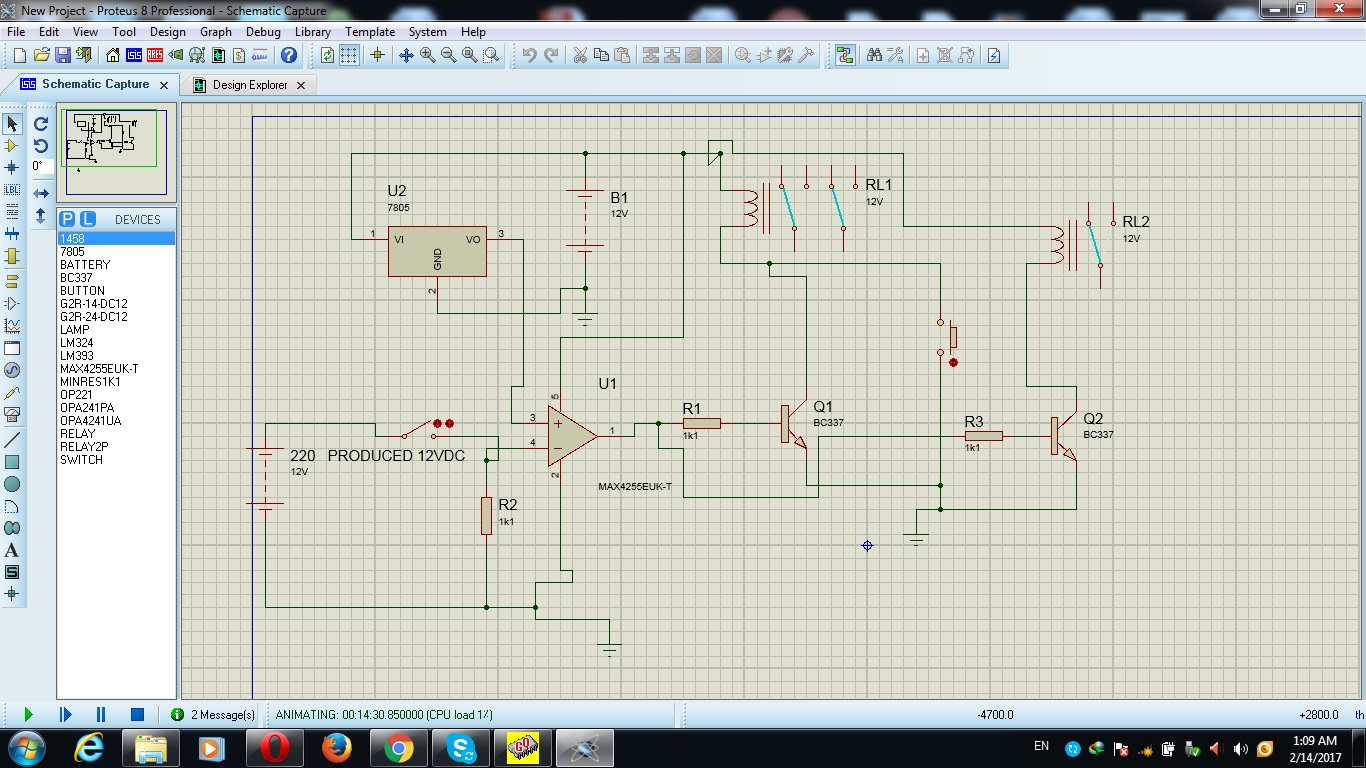
Task: Select the Buses mode tool
Action: click(12, 233)
